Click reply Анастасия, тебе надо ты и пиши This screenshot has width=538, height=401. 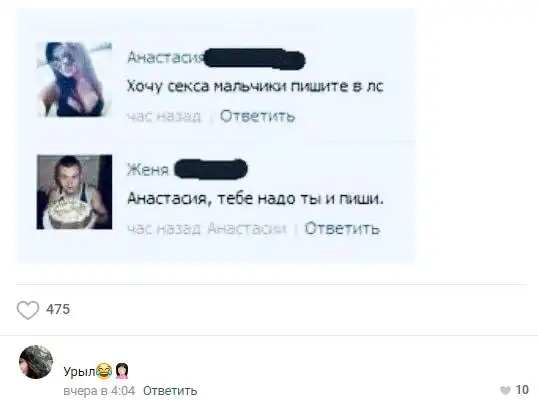(255, 199)
